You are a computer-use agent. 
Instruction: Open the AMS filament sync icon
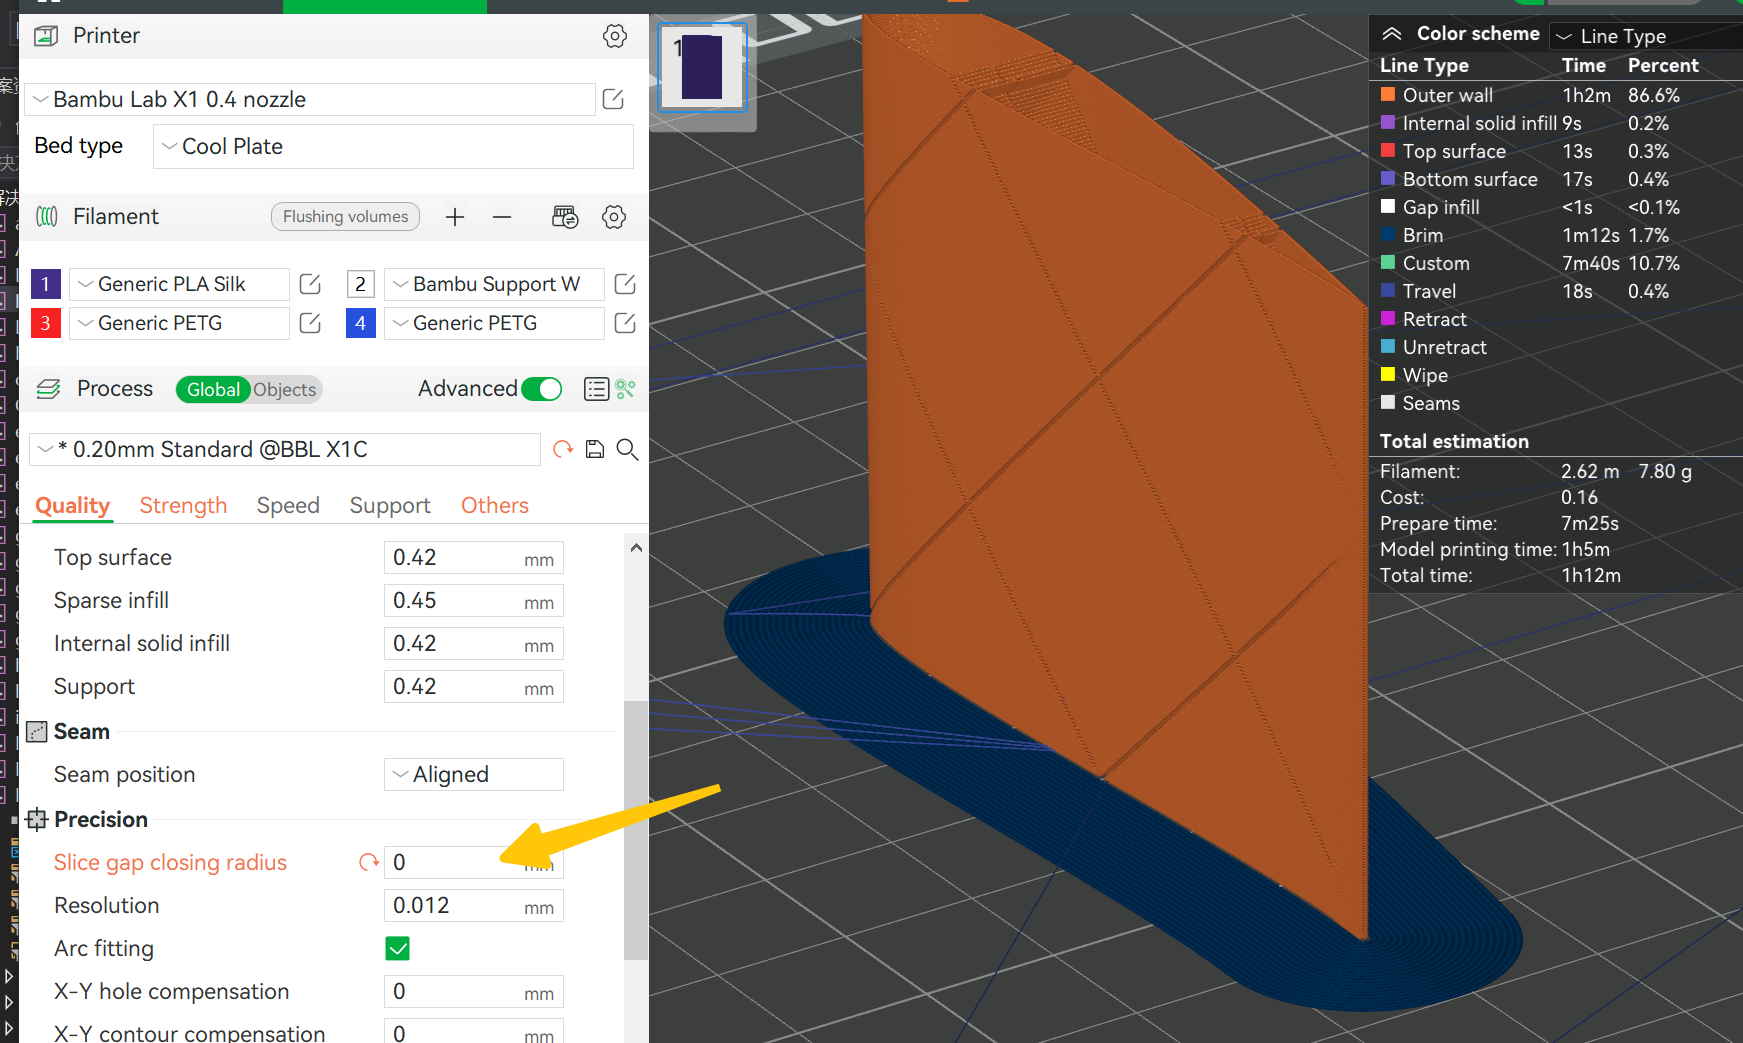pyautogui.click(x=565, y=216)
